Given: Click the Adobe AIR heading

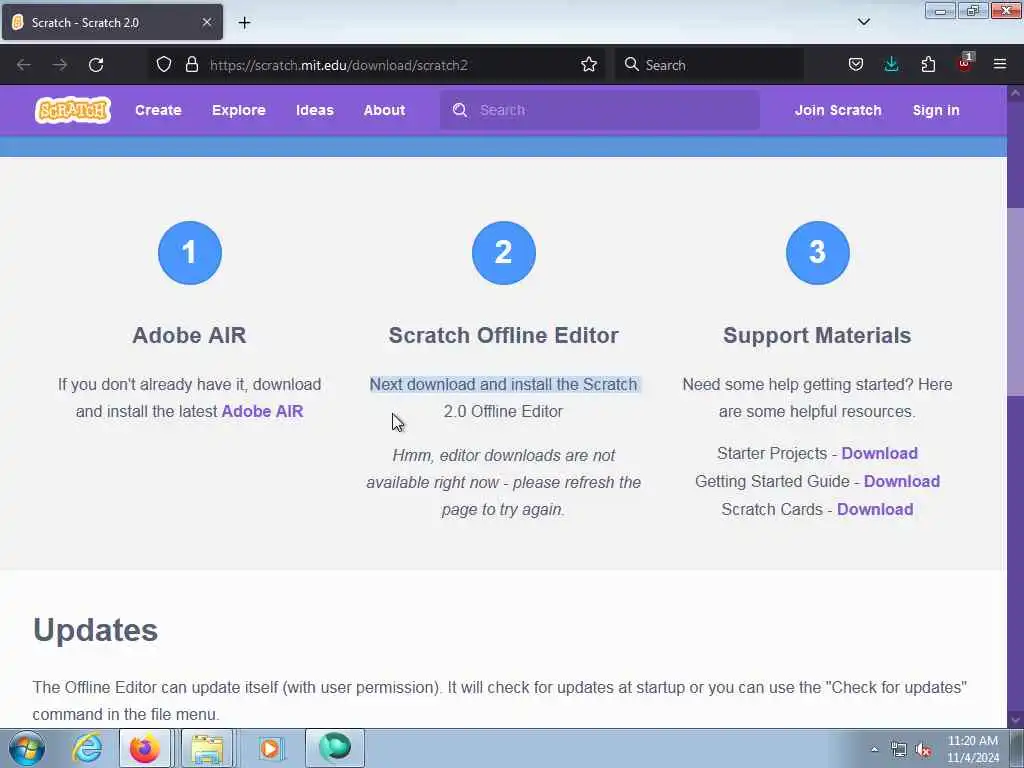Looking at the screenshot, I should (x=189, y=335).
